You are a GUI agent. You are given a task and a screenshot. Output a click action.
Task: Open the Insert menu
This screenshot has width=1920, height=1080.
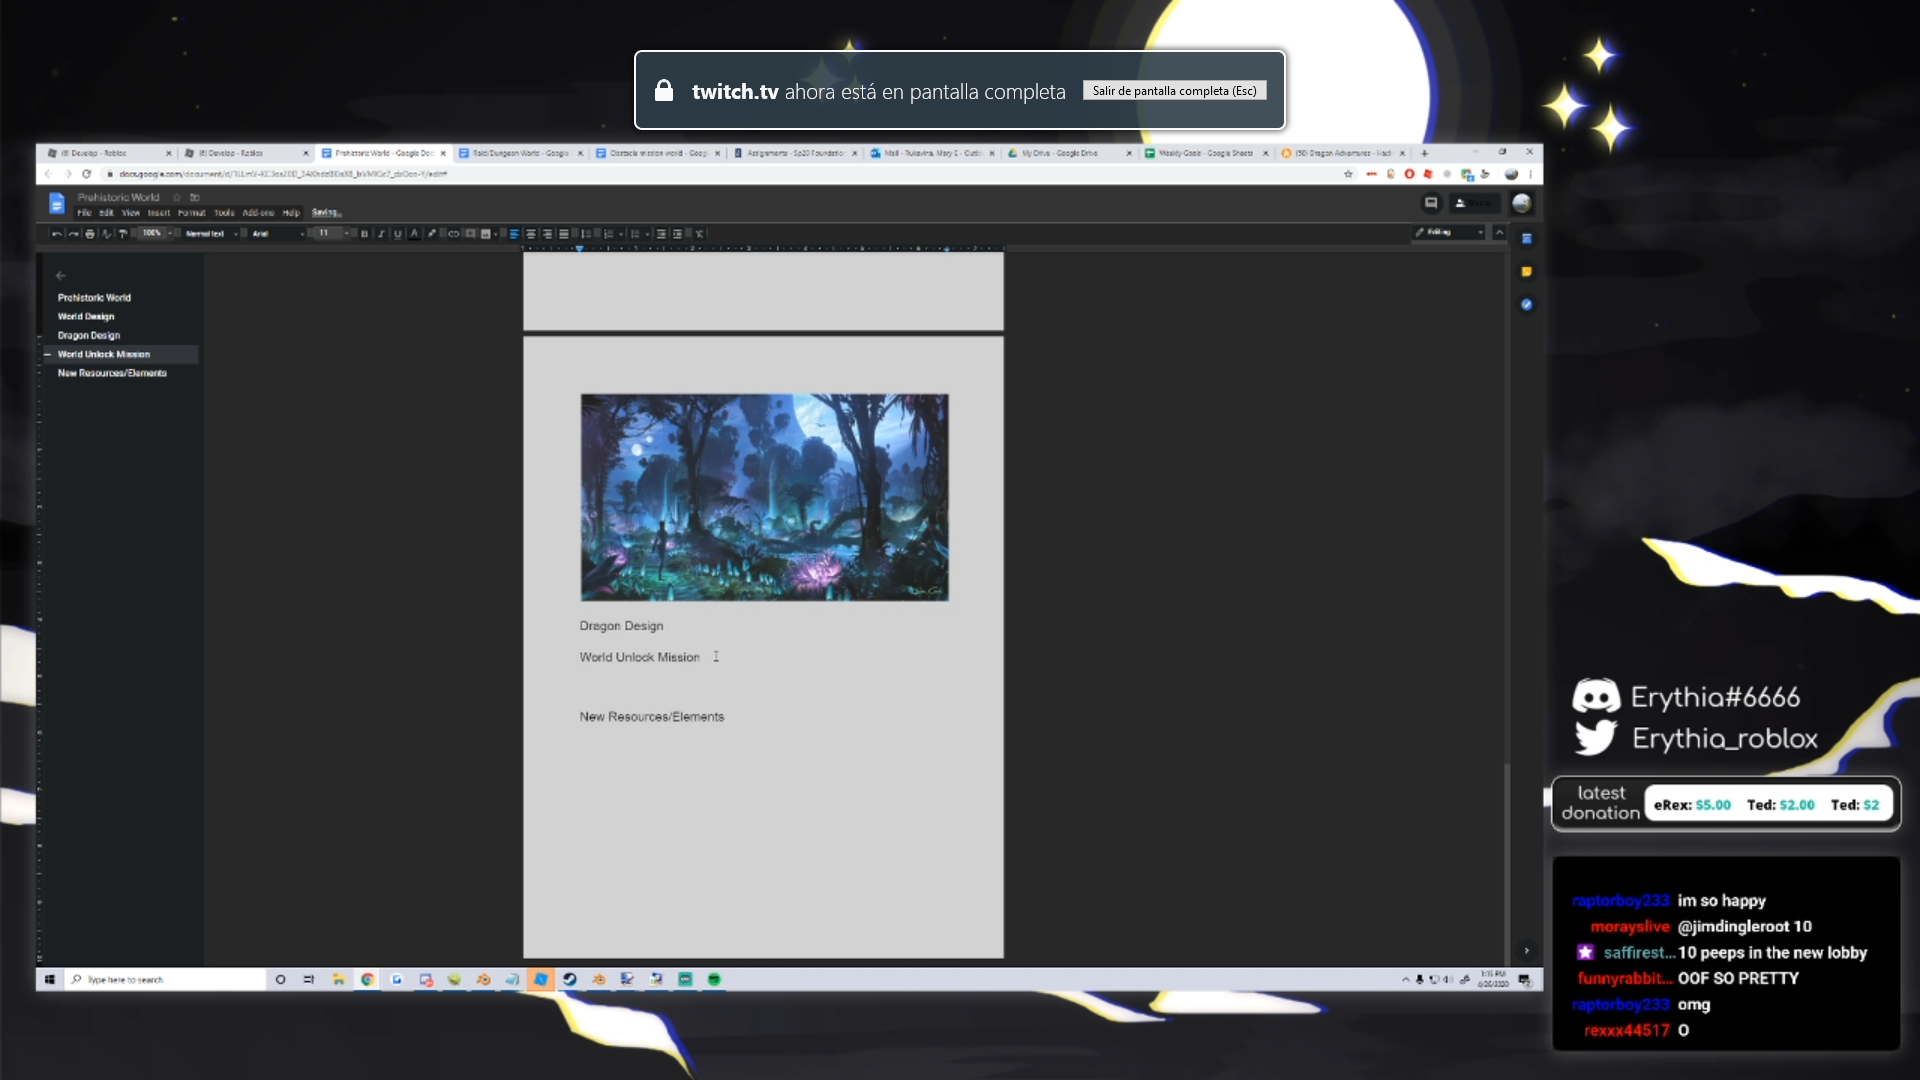pyautogui.click(x=159, y=213)
